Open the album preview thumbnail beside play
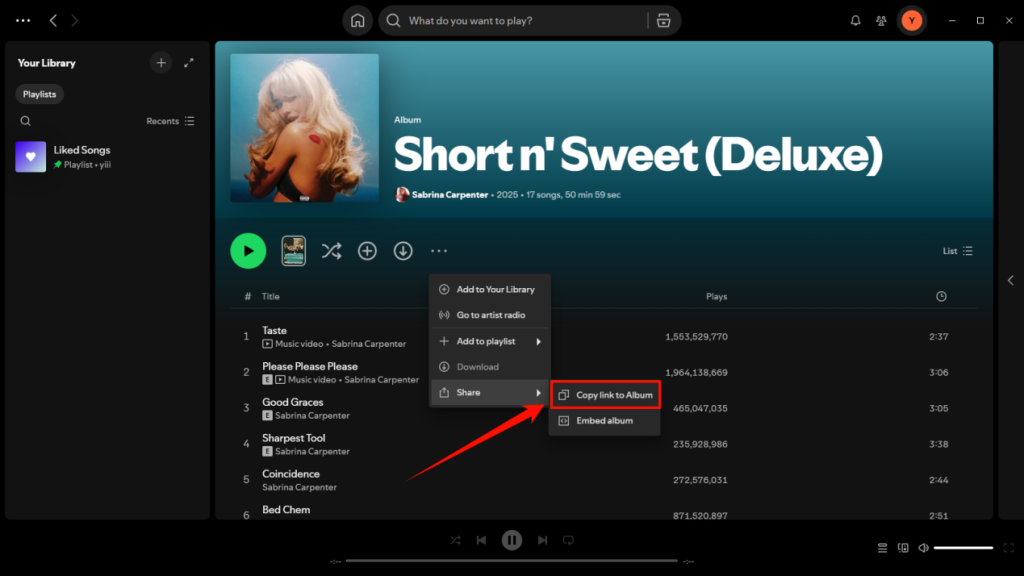Viewport: 1024px width, 576px height. tap(293, 251)
